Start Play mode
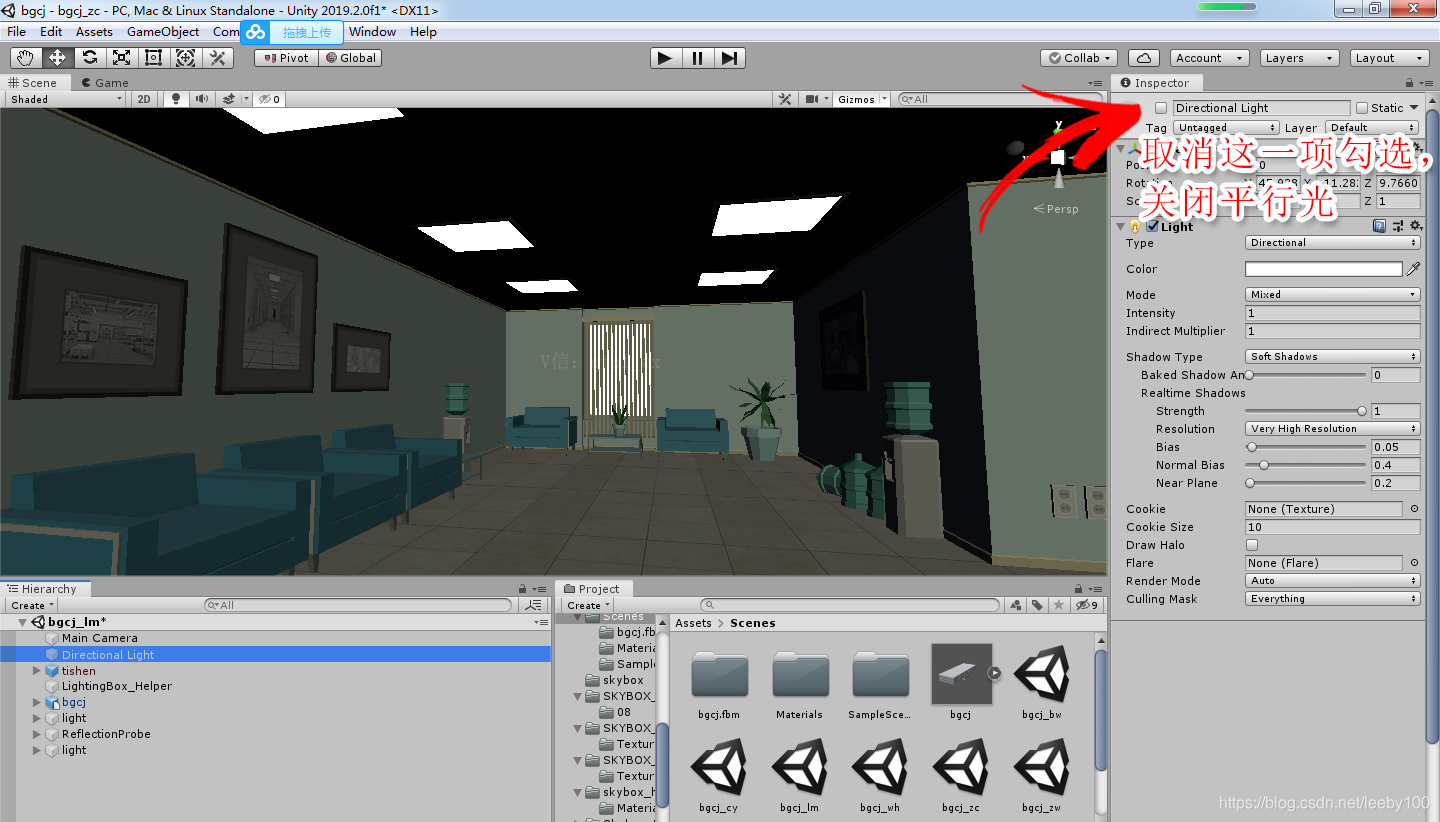1440x822 pixels. pos(664,58)
